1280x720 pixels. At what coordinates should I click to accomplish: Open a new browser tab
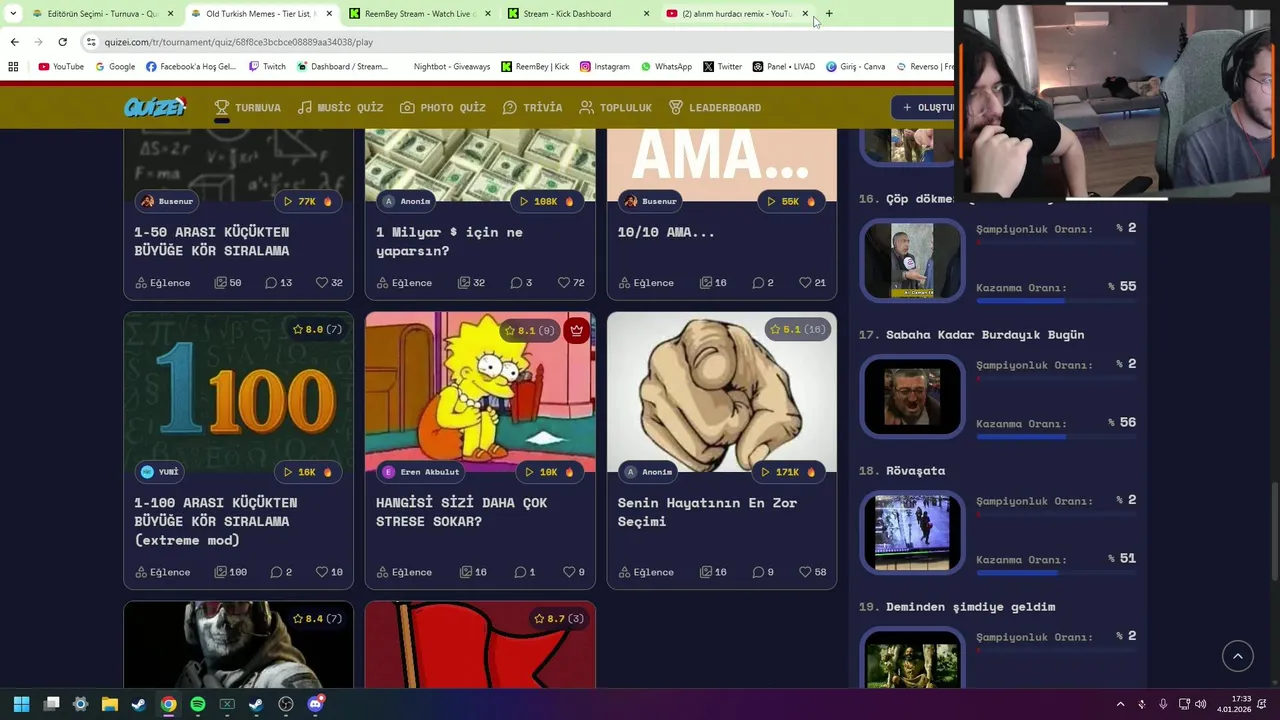tap(829, 14)
